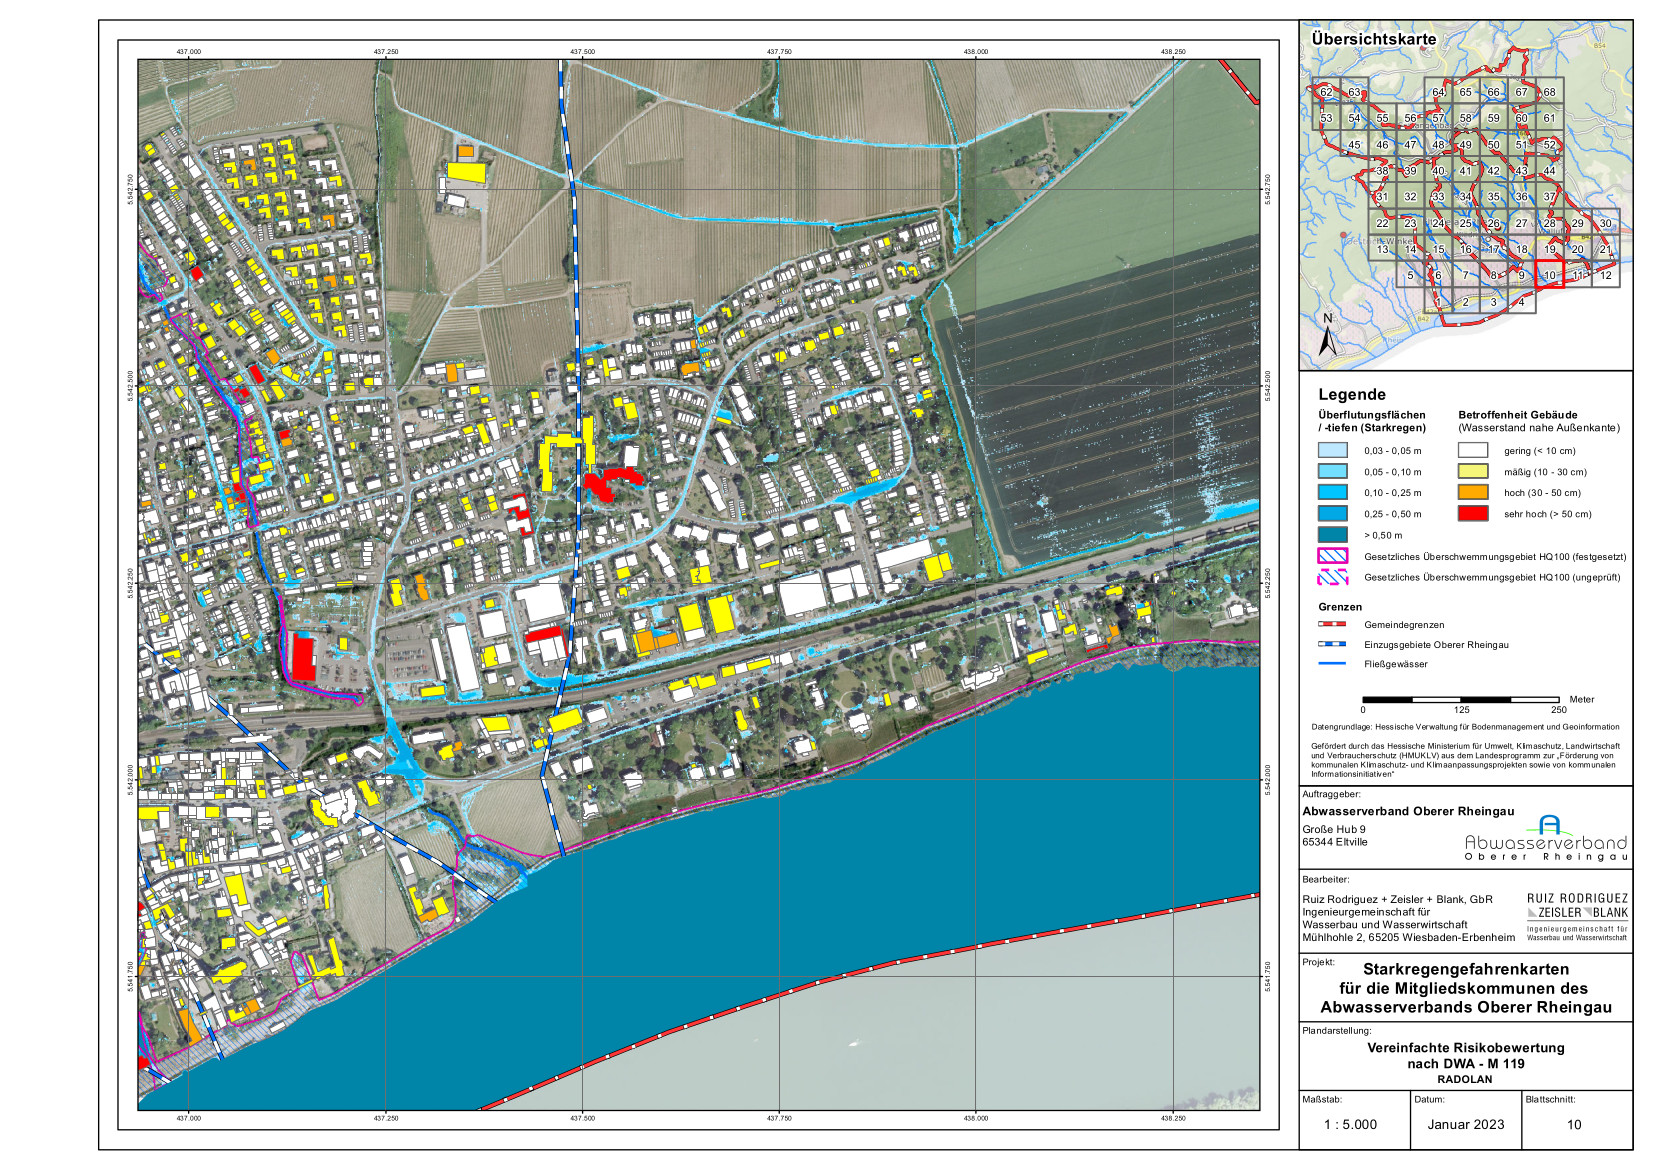The width and height of the screenshot is (1653, 1169).
Task: Click the > 0,50 m depth swatch
Action: 1332,535
